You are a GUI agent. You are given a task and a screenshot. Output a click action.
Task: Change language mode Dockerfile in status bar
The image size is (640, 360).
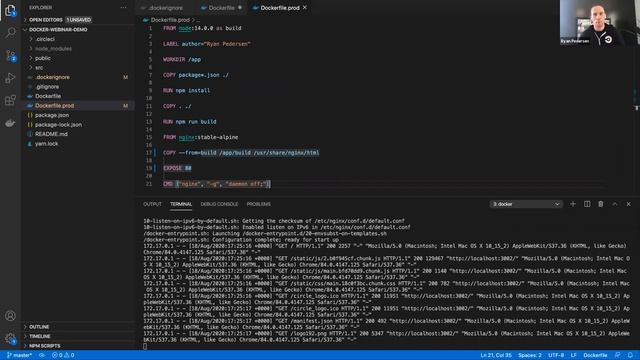pyautogui.click(x=595, y=355)
